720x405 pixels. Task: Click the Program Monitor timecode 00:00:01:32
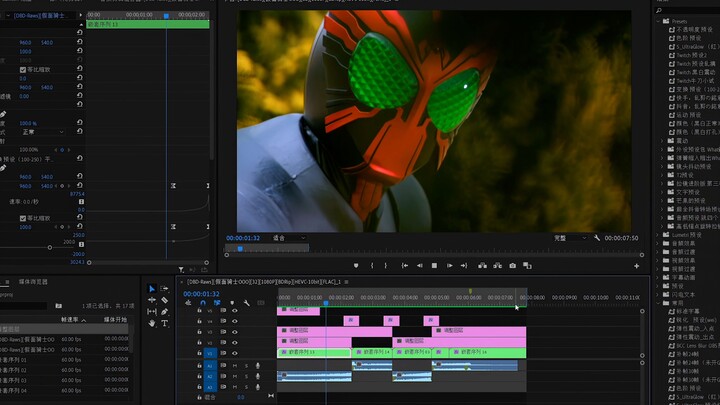point(243,238)
